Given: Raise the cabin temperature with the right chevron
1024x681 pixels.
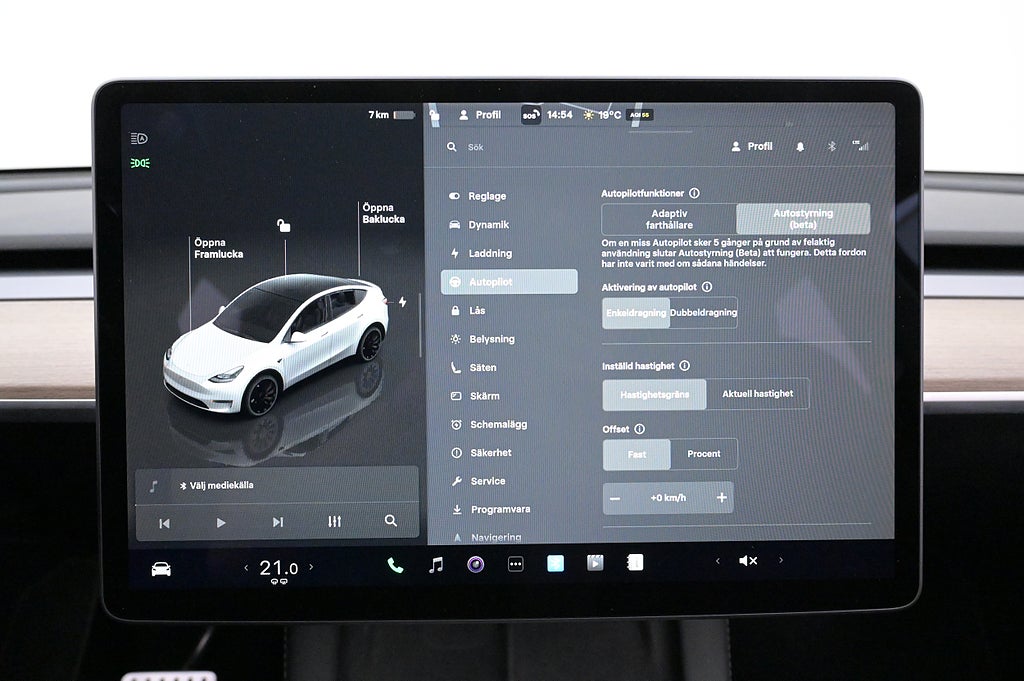Looking at the screenshot, I should [311, 567].
